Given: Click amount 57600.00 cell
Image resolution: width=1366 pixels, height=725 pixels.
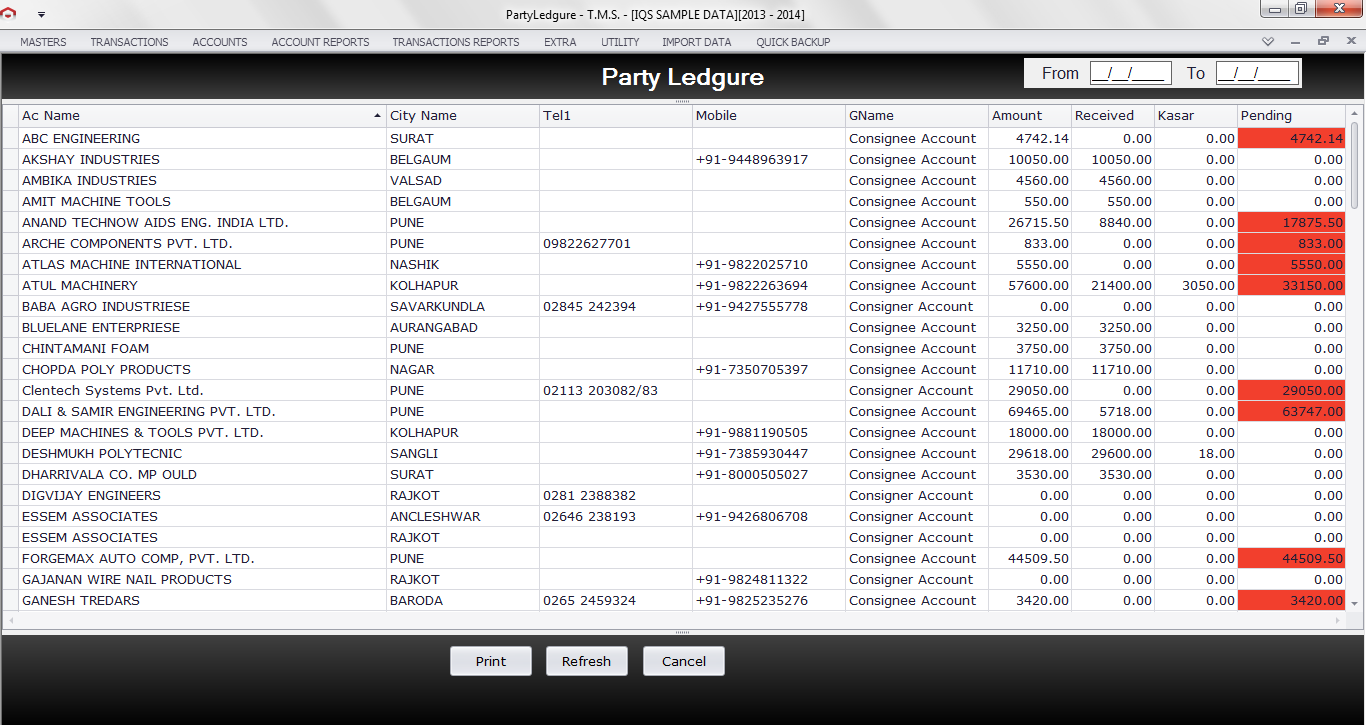Looking at the screenshot, I should 1030,285.
